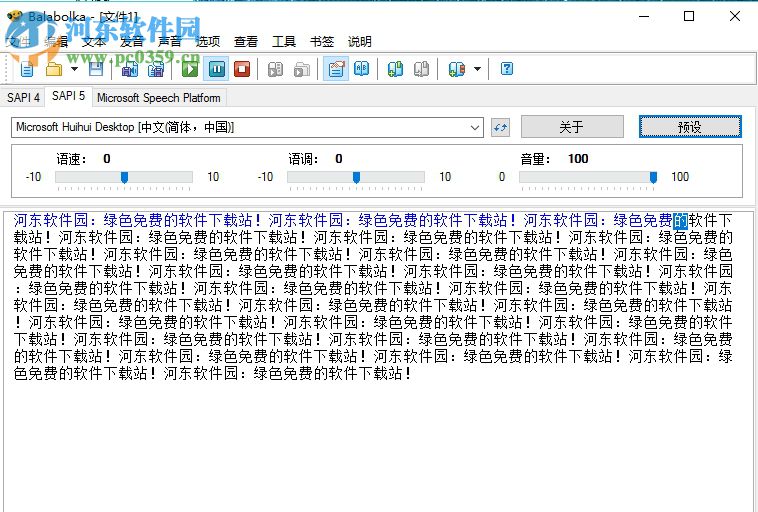Create a new document with toolbar icon

tap(28, 69)
